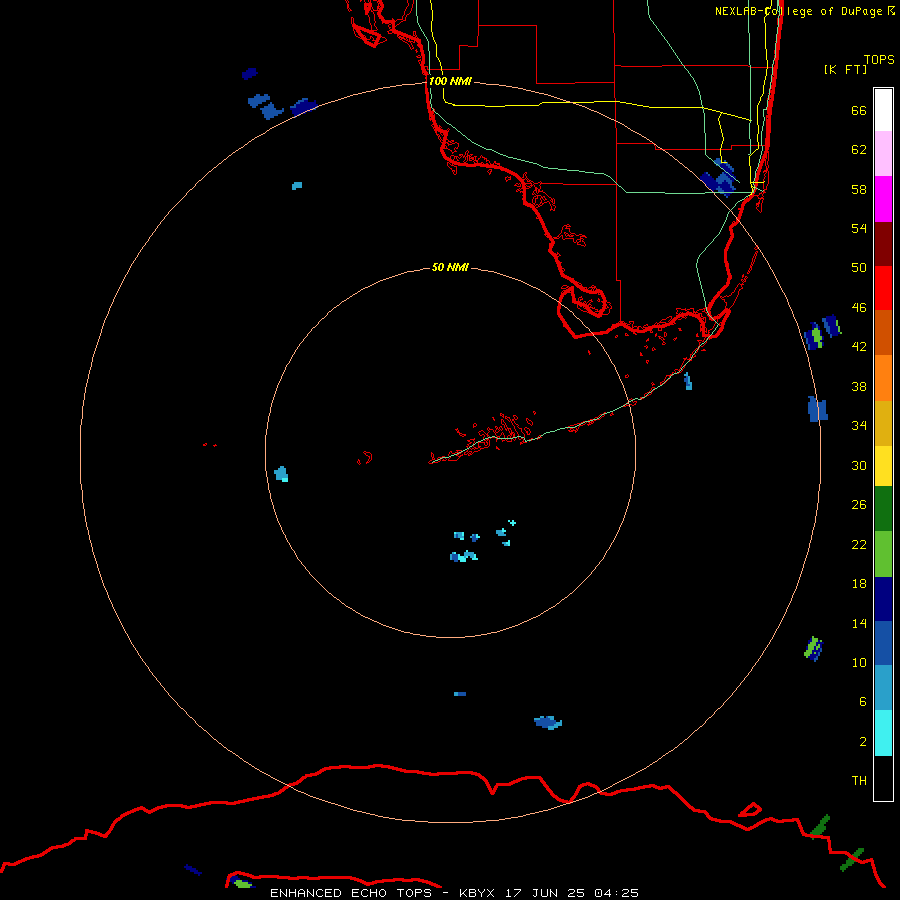
Task: Click the legend value 54
Action: (859, 228)
